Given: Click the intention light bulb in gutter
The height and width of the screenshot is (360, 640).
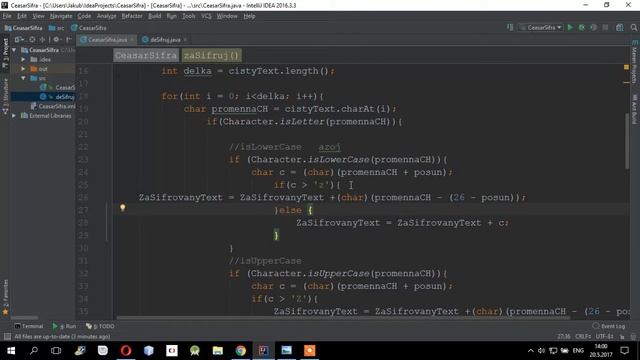Looking at the screenshot, I should [x=122, y=208].
